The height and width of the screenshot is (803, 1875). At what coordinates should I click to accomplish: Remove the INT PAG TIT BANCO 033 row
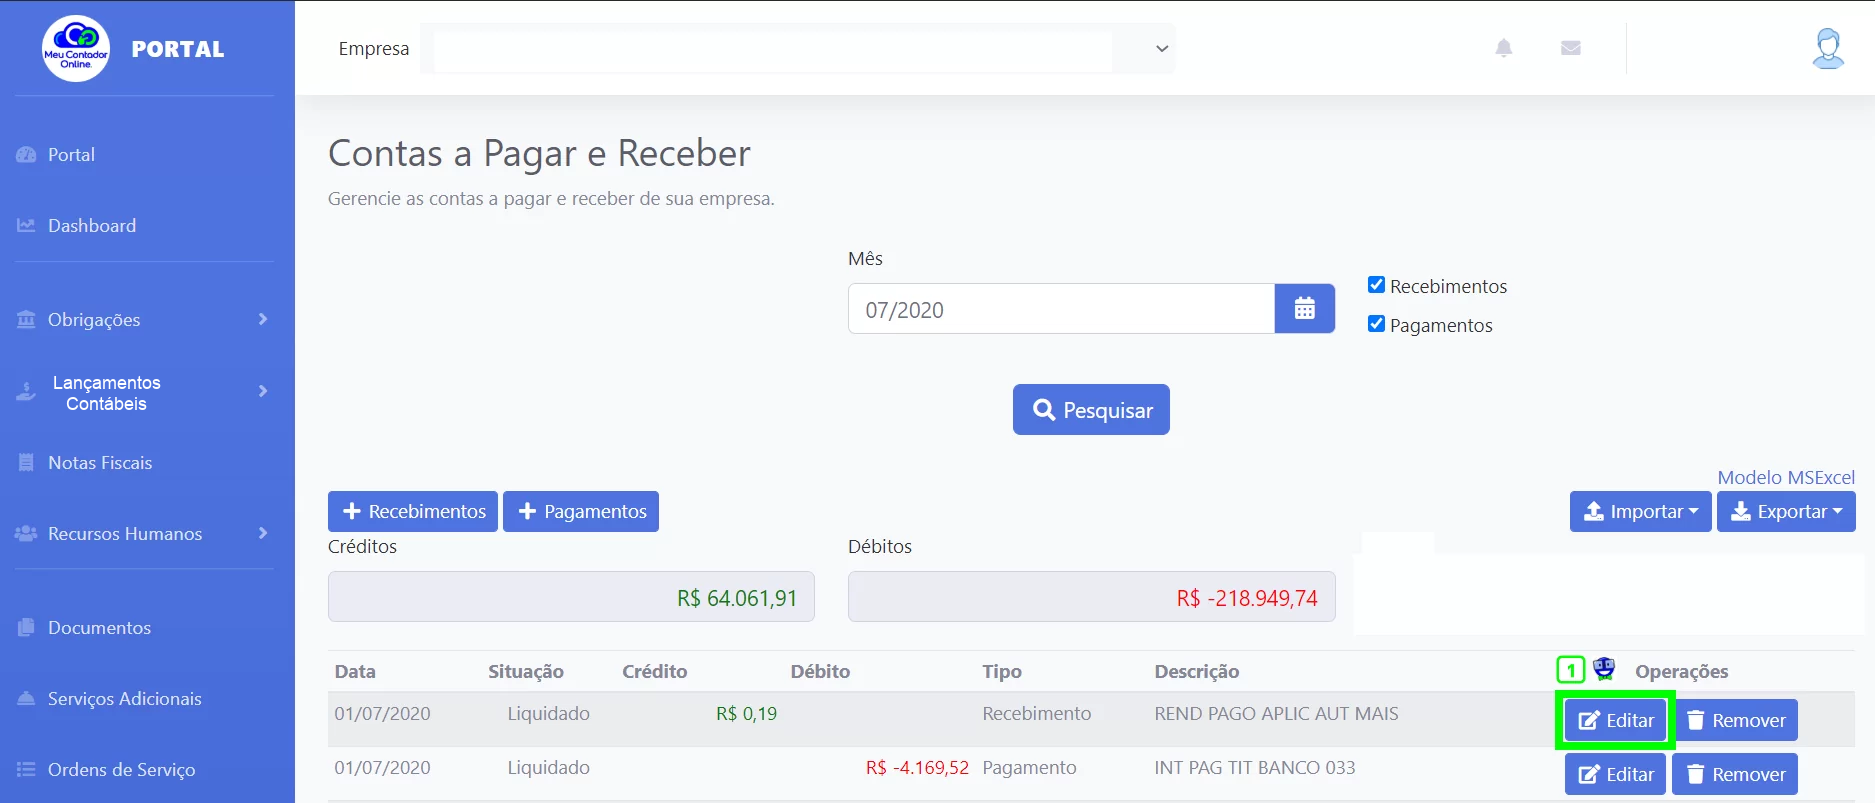coord(1735,774)
